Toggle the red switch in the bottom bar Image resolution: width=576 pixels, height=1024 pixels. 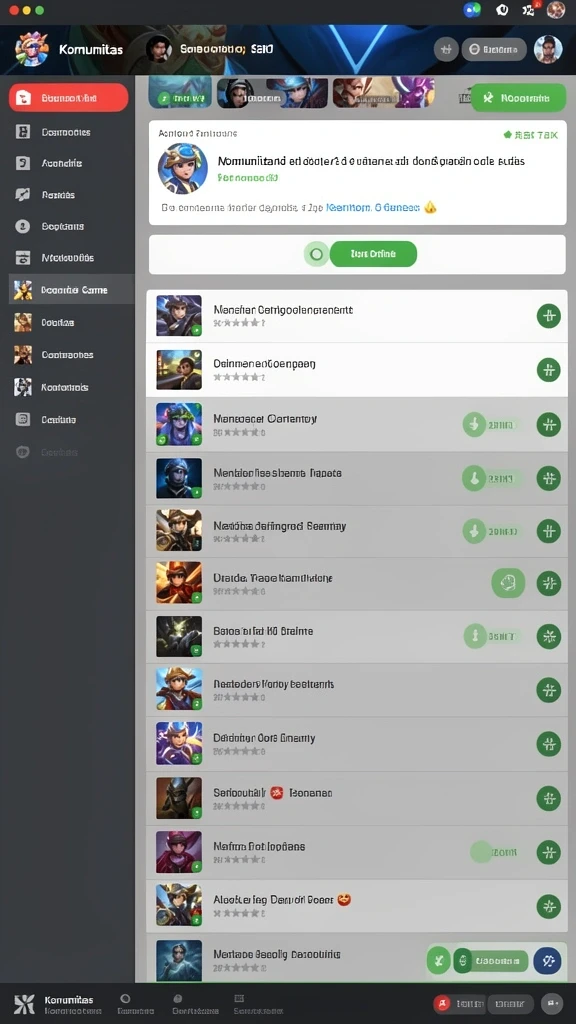460,1004
